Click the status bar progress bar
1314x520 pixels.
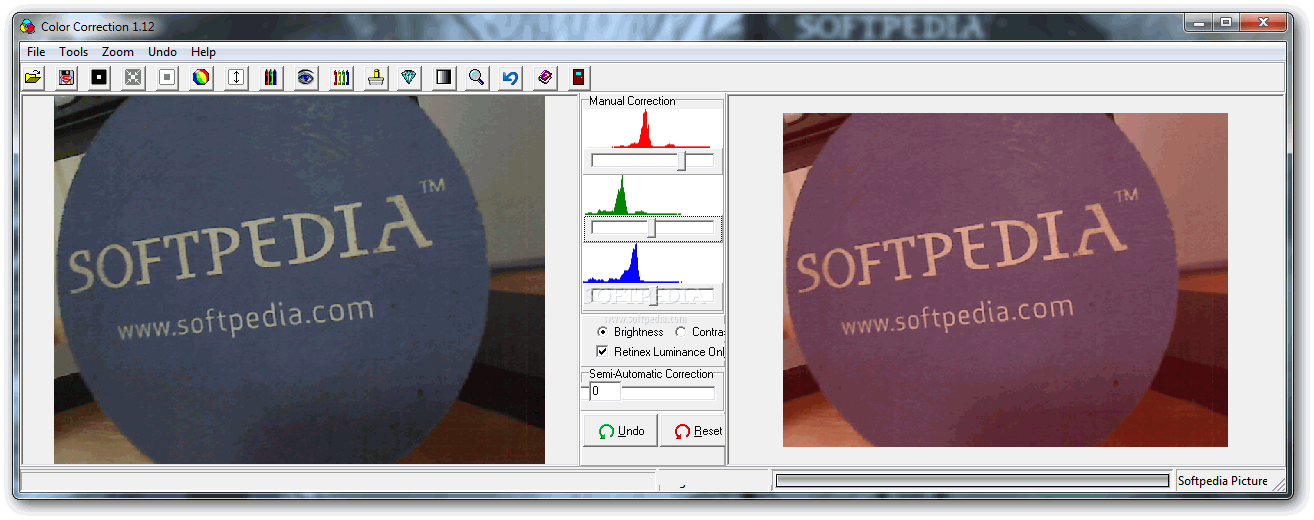pos(972,481)
